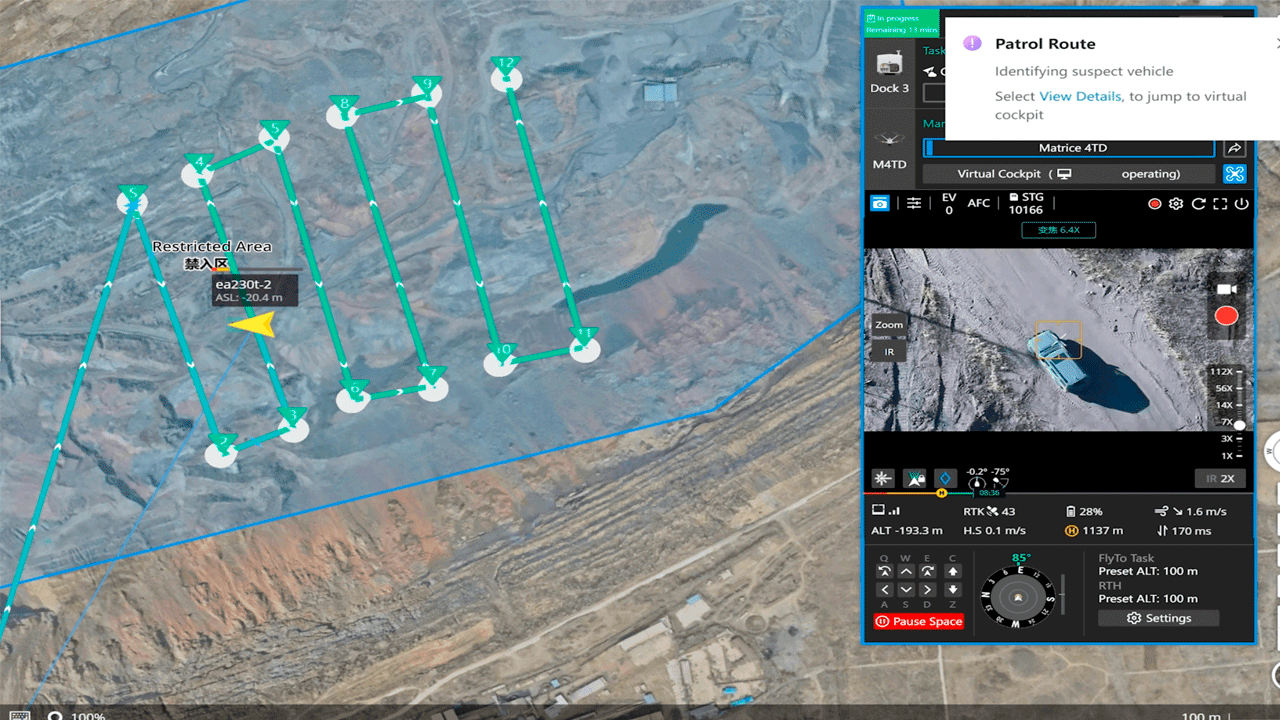Click View Details link in notification
The image size is (1280, 720).
pos(1080,97)
